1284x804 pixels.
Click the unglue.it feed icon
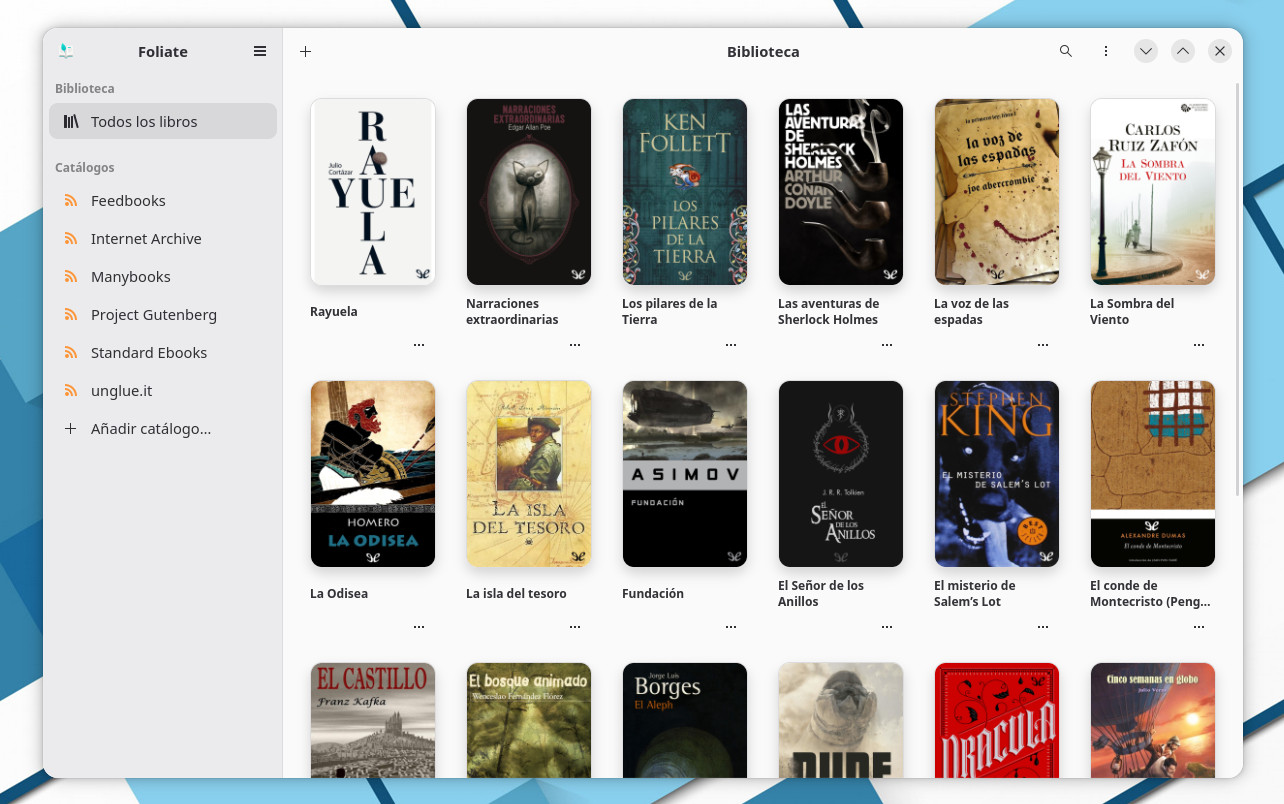(71, 390)
